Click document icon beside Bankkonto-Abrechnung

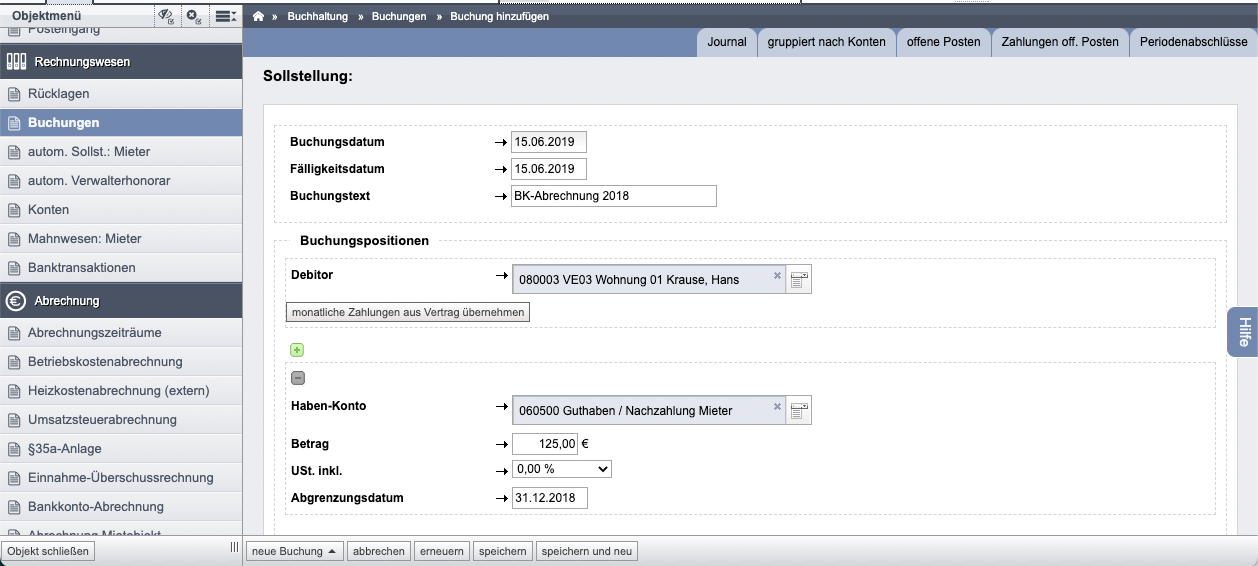[14, 507]
